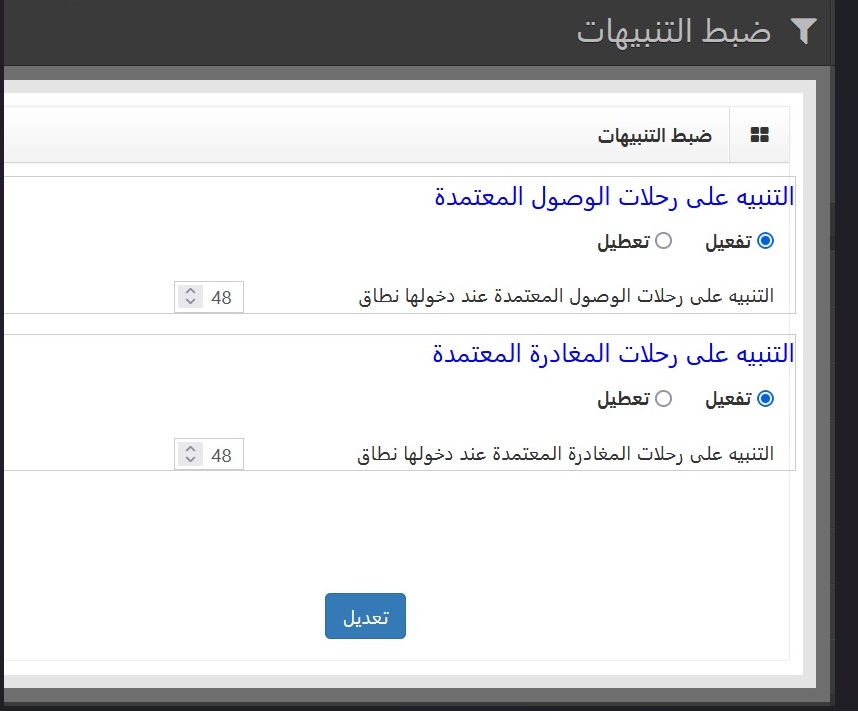858x723 pixels.
Task: Increase arrival flights range with up arrow
Action: click(190, 292)
